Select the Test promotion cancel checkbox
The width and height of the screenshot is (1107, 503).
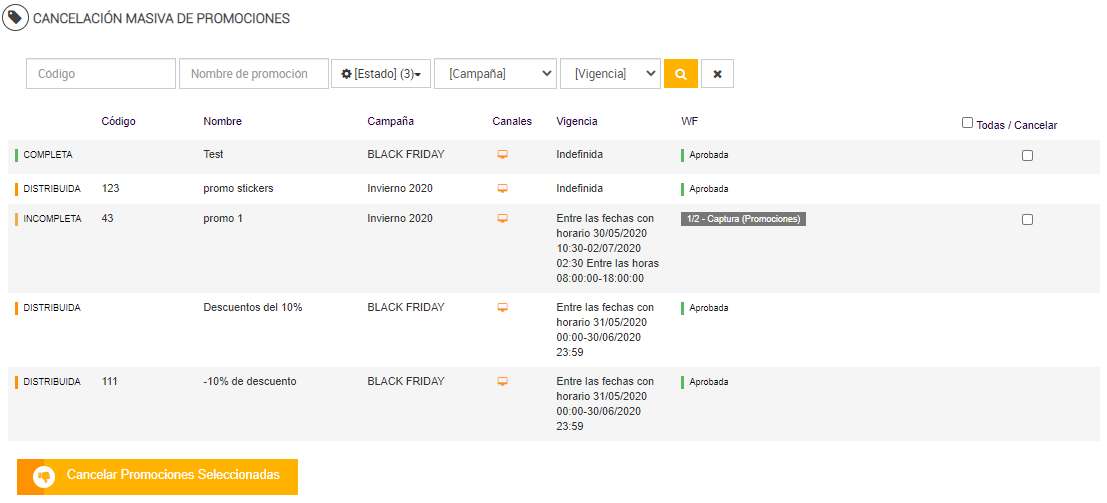[1027, 155]
